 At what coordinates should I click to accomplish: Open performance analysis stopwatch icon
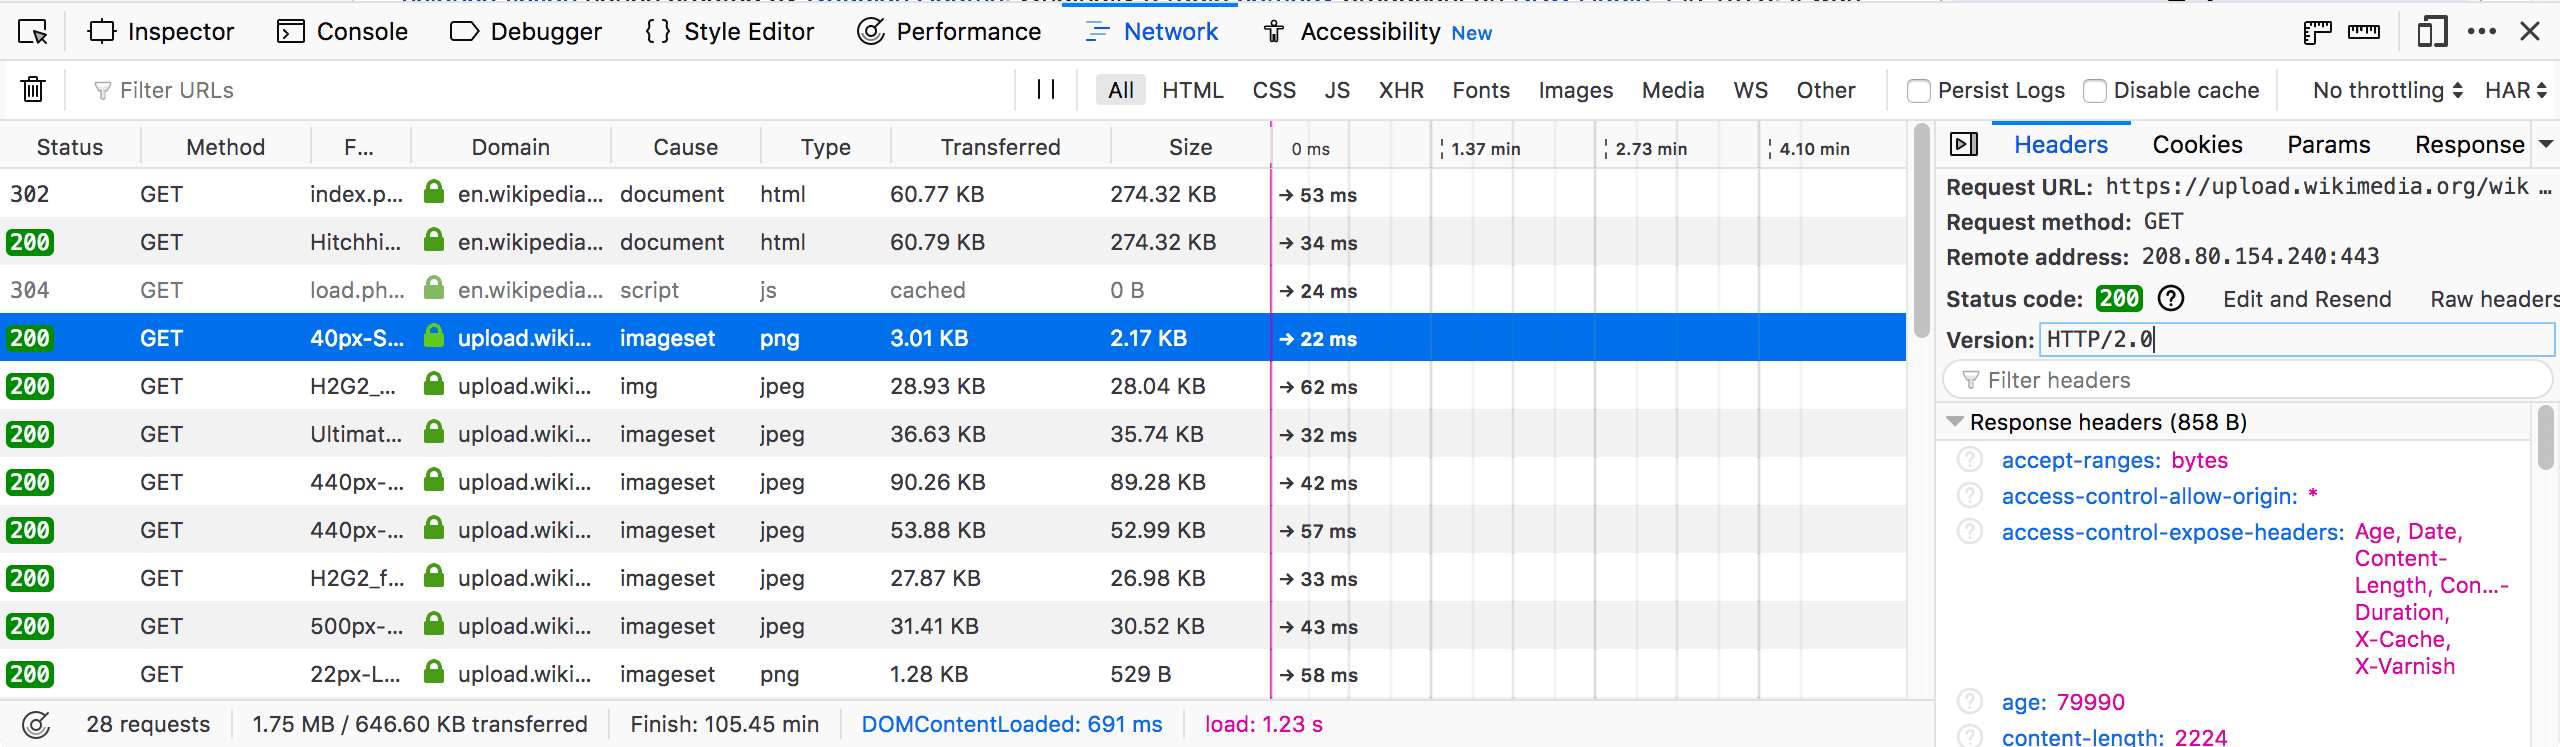click(x=36, y=724)
